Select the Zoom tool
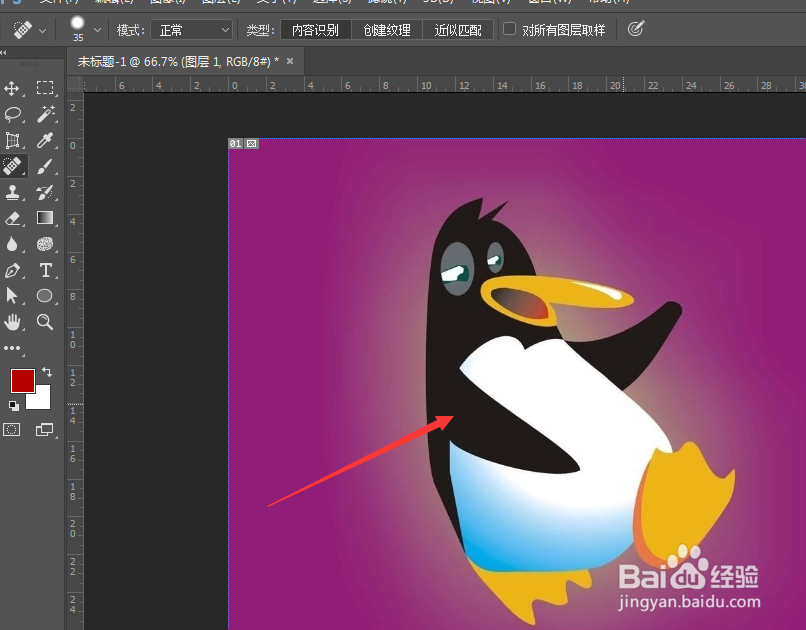 (x=45, y=322)
